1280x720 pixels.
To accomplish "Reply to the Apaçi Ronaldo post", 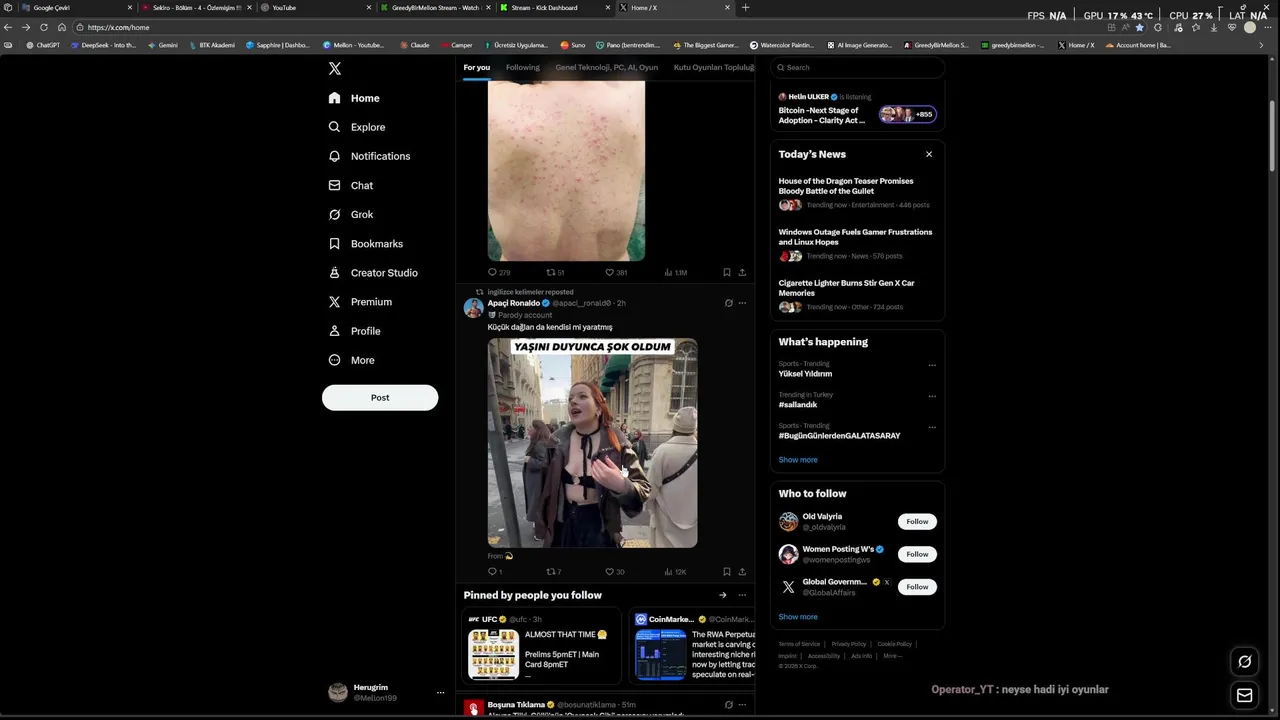I will [494, 572].
